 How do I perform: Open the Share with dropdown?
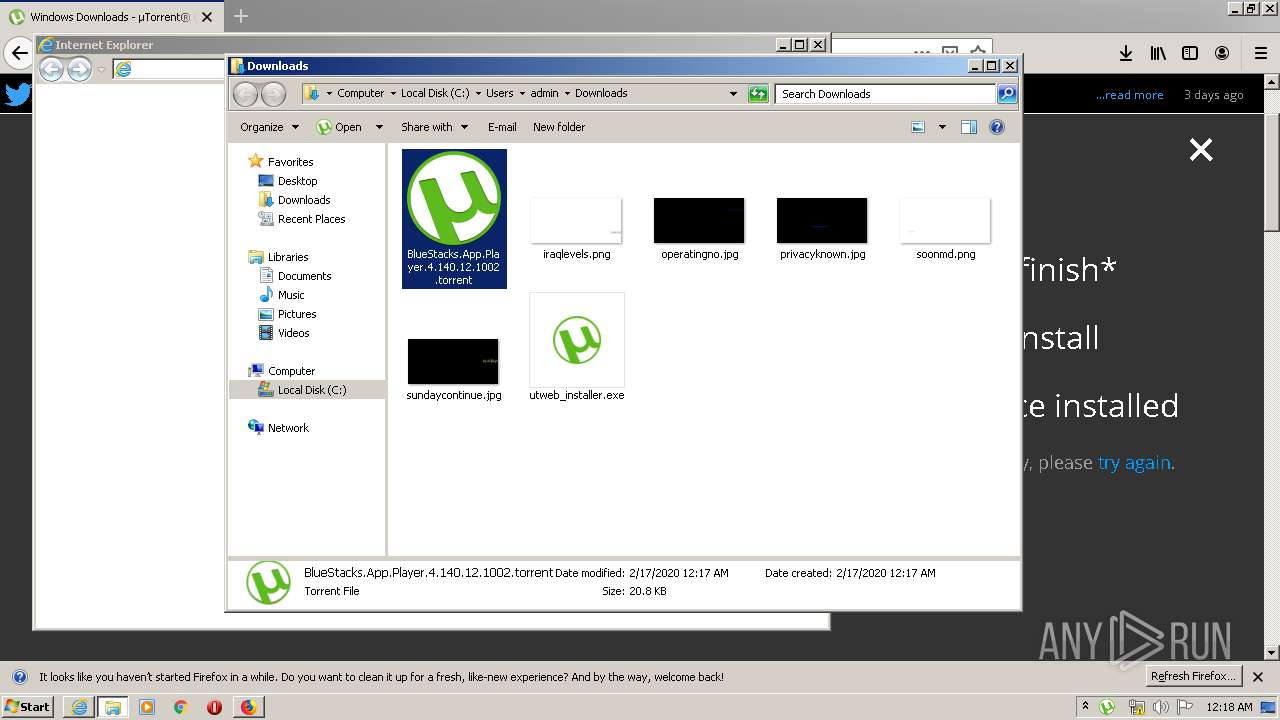pyautogui.click(x=434, y=127)
